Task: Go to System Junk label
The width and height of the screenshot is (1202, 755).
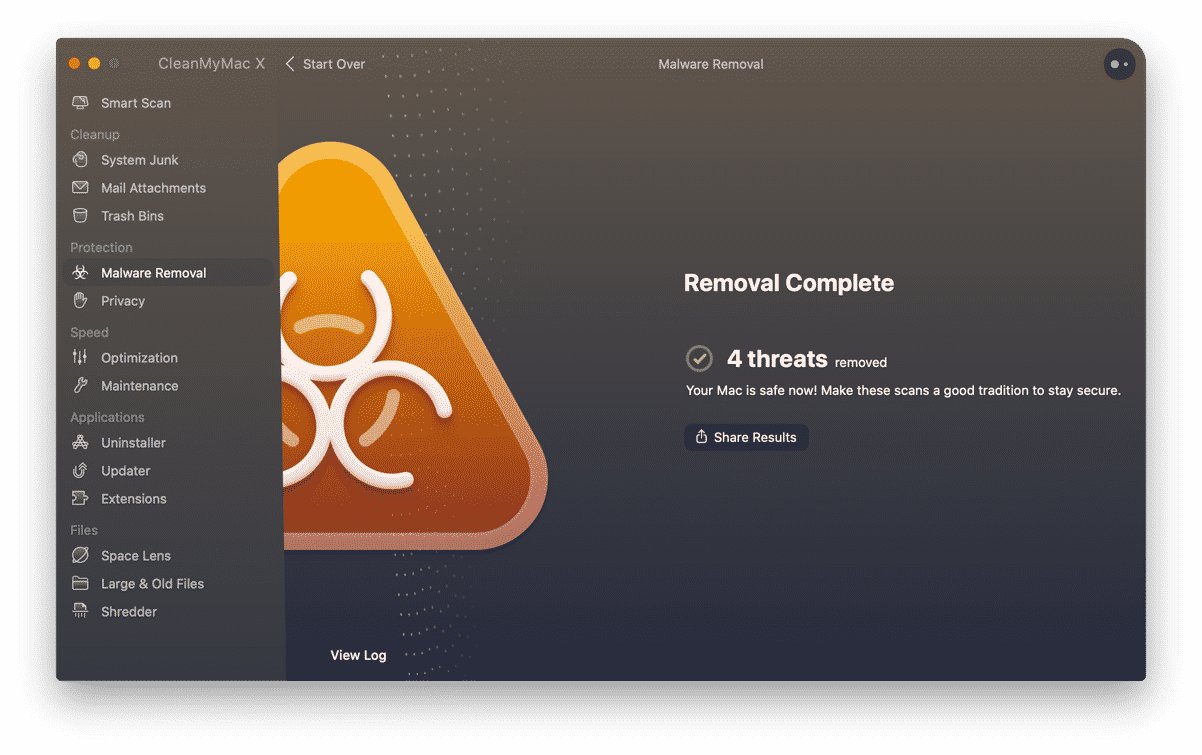Action: (140, 160)
